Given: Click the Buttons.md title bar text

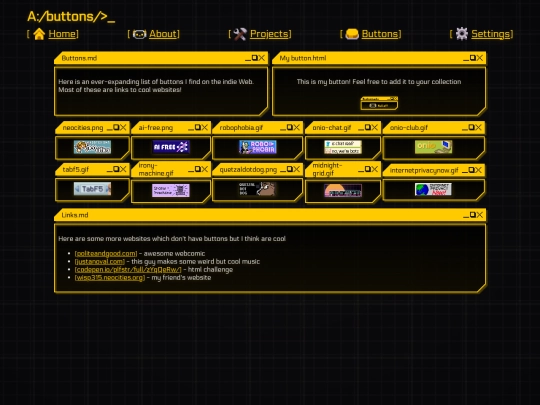Looking at the screenshot, I should (x=79, y=58).
